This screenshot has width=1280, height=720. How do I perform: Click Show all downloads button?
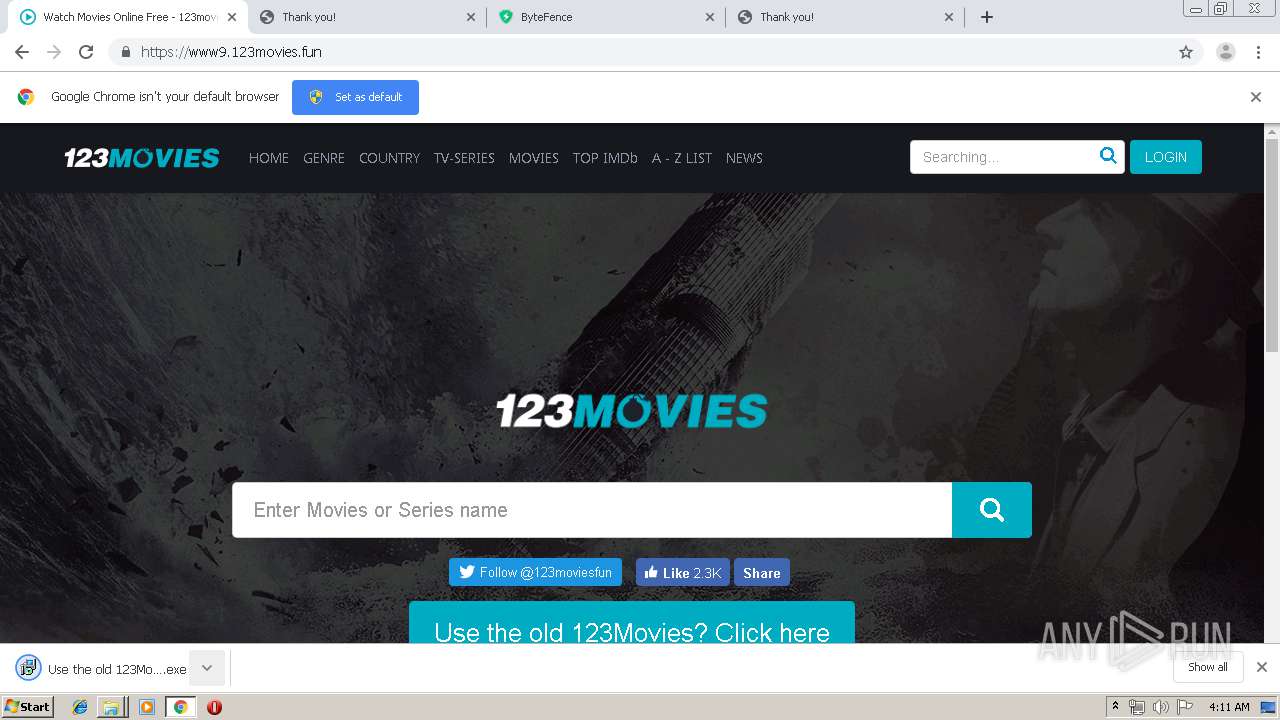[x=1208, y=667]
